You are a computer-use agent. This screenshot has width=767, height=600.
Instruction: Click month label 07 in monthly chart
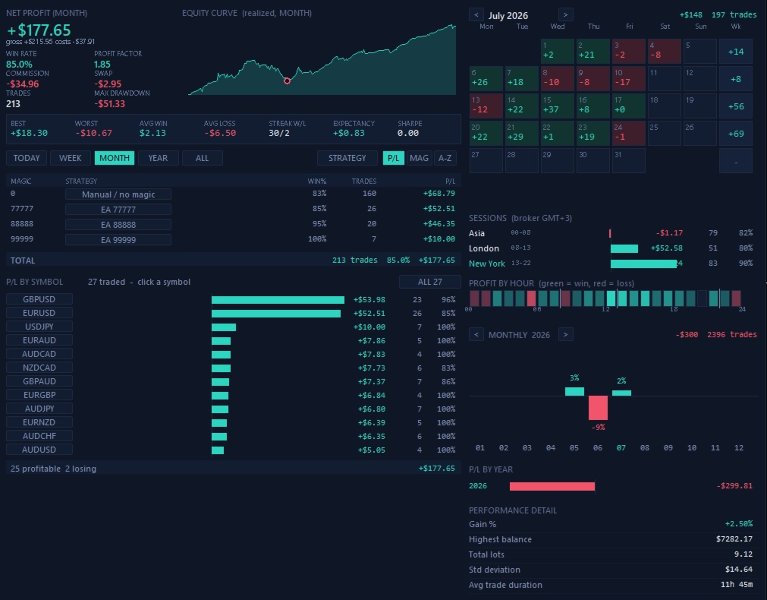tap(621, 447)
